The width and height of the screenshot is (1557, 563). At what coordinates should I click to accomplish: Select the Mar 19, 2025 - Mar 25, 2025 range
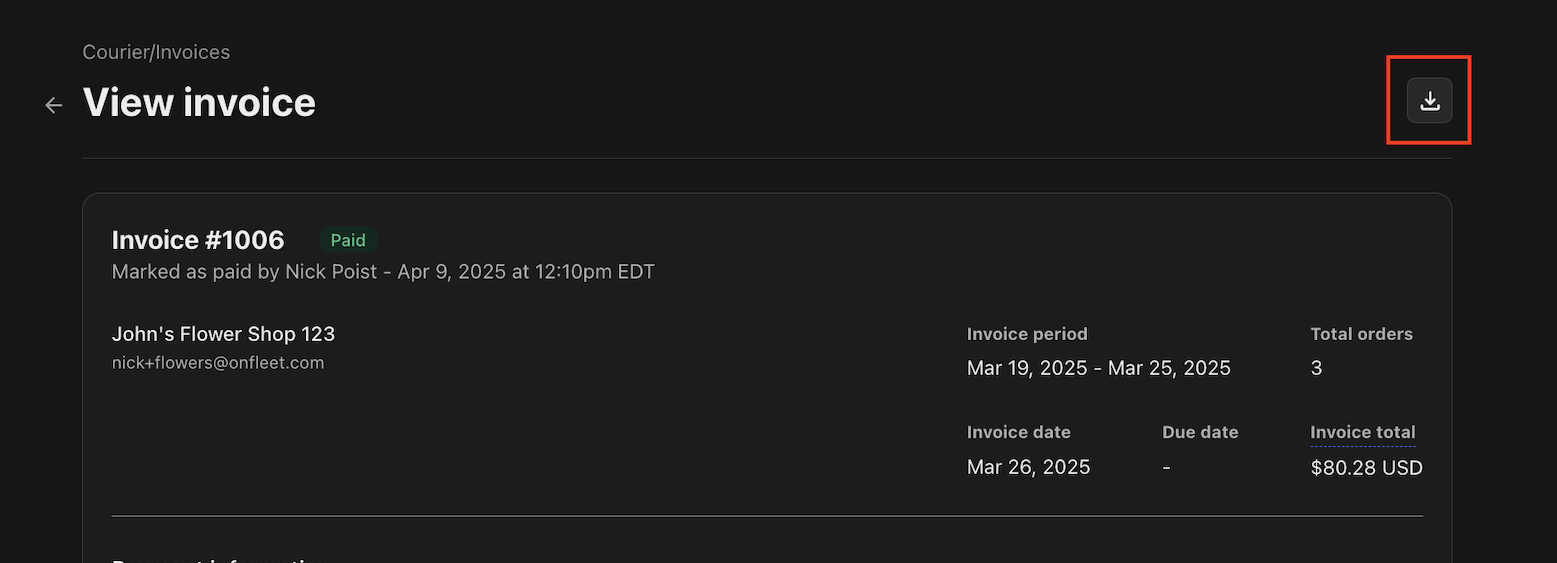tap(1098, 368)
